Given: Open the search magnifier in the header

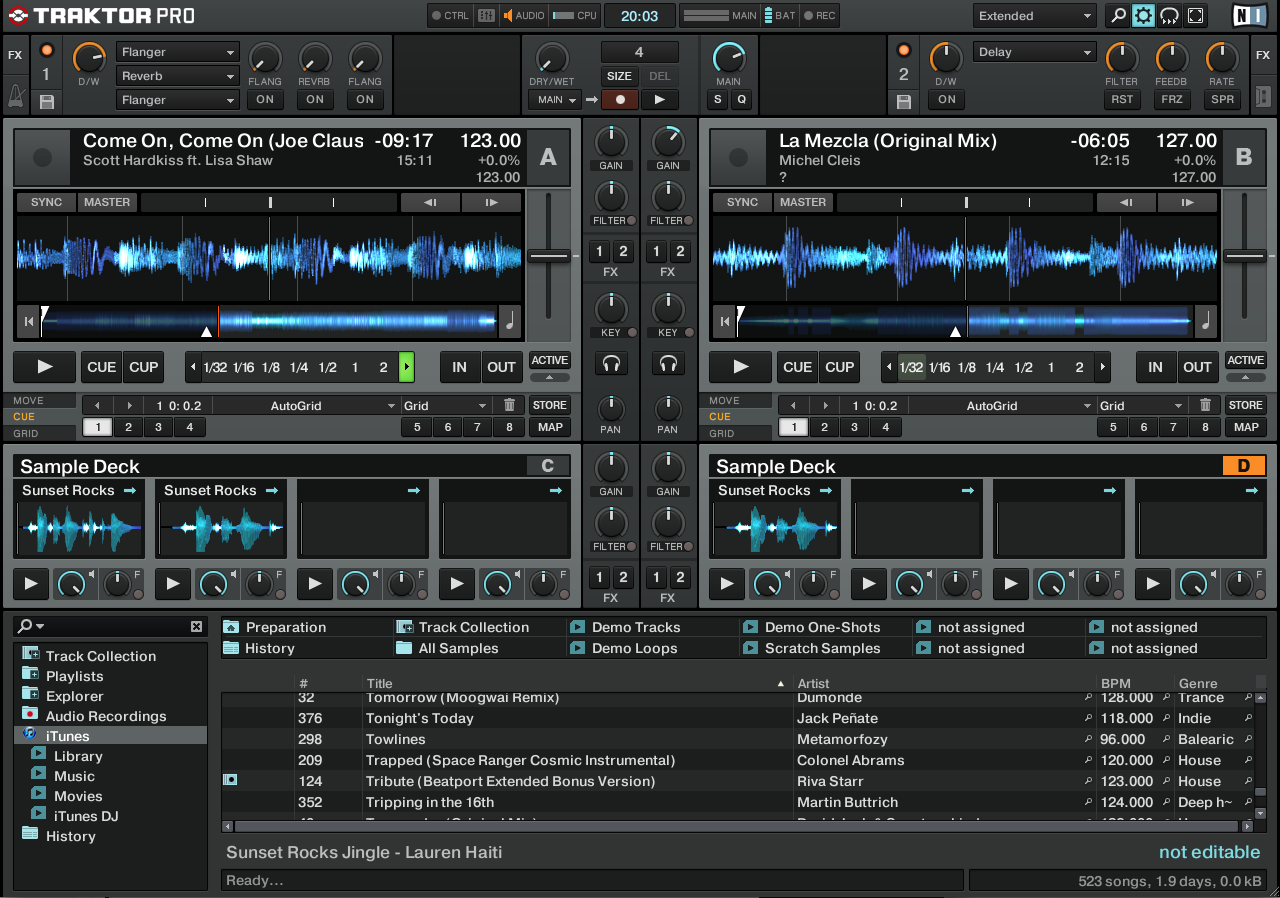Looking at the screenshot, I should (1118, 16).
